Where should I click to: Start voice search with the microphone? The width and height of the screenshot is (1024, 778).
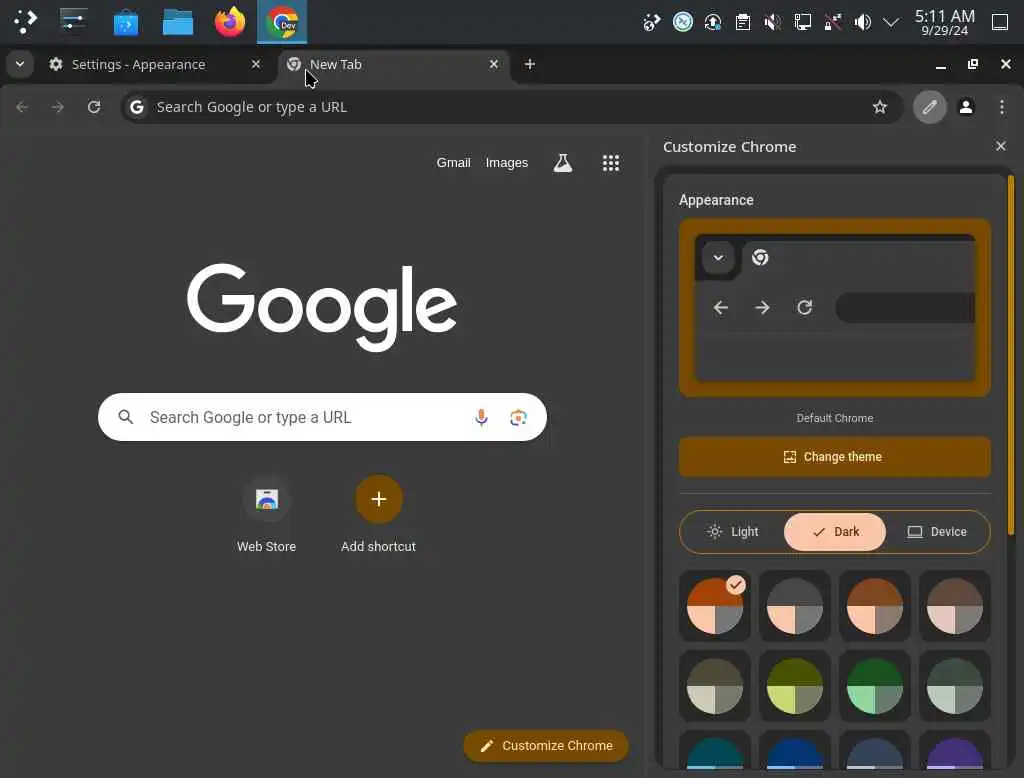[481, 417]
